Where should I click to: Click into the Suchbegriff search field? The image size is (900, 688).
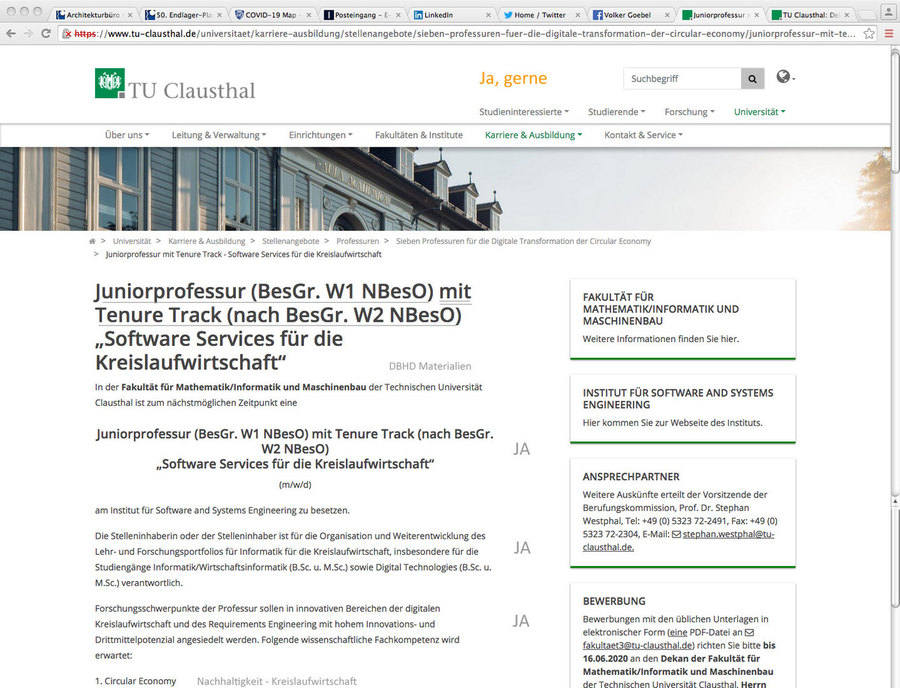(682, 78)
